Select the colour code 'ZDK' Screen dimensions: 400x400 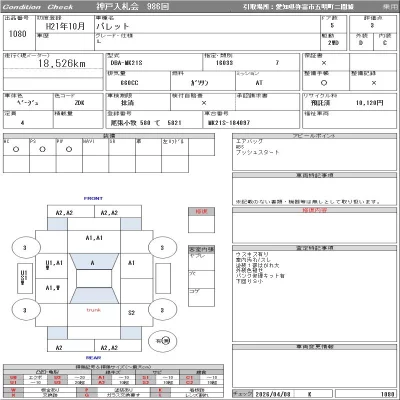click(79, 103)
